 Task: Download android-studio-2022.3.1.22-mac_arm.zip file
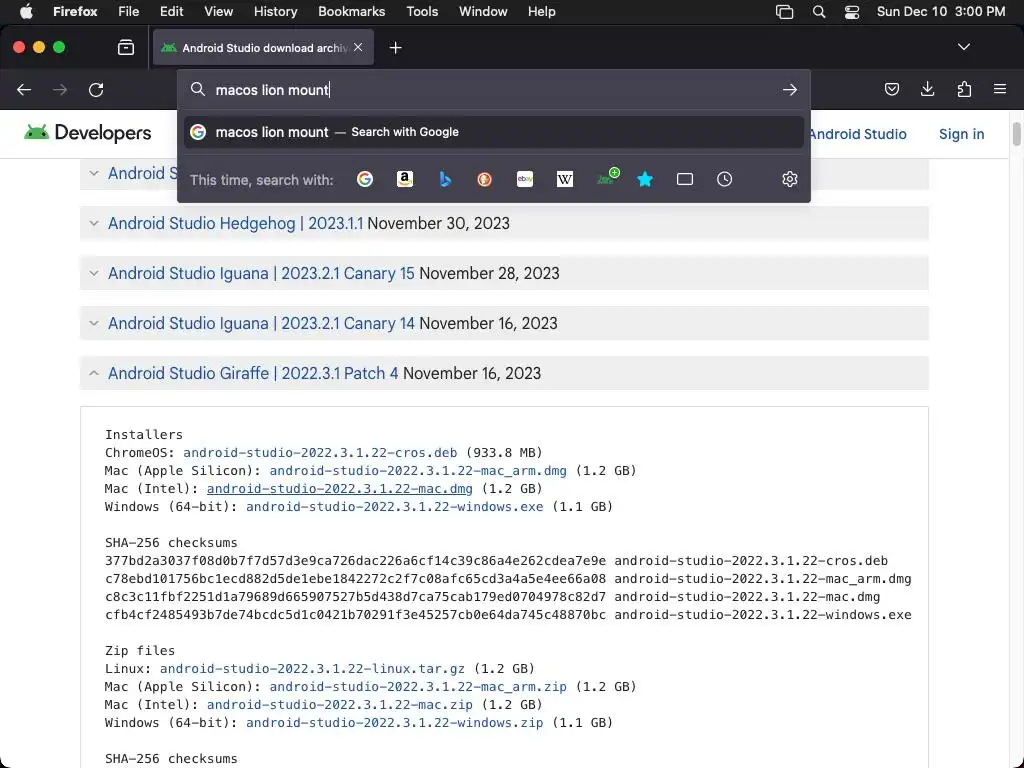click(x=418, y=687)
